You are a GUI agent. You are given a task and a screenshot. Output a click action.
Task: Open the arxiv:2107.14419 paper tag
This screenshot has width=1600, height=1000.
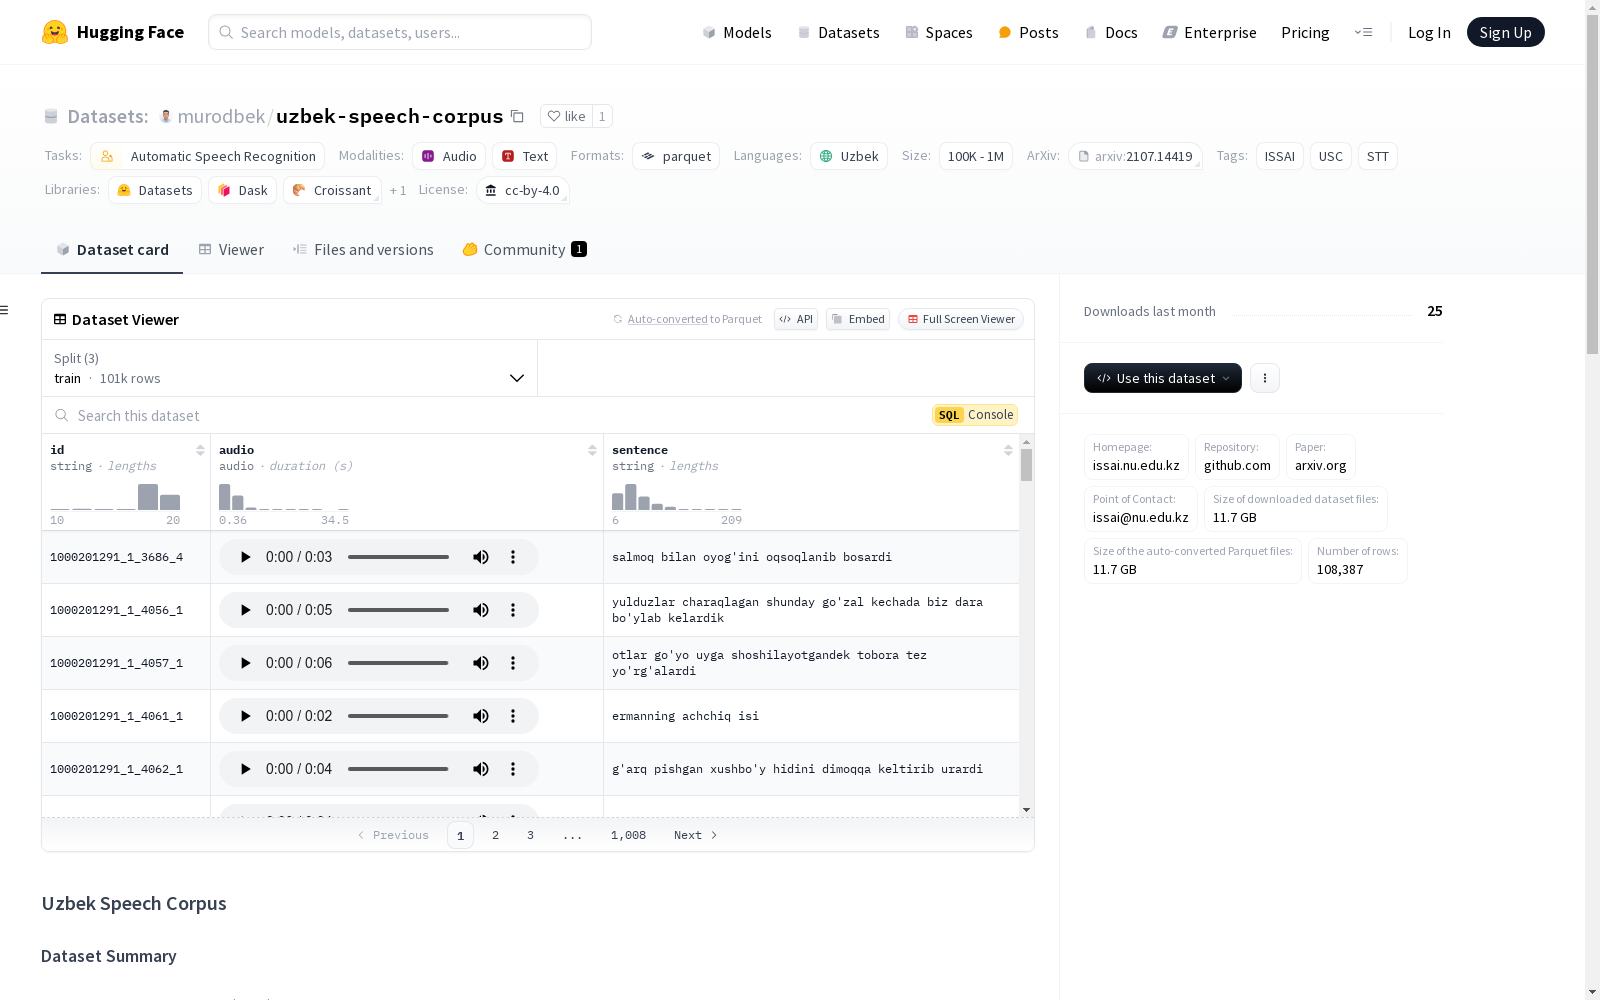1135,156
